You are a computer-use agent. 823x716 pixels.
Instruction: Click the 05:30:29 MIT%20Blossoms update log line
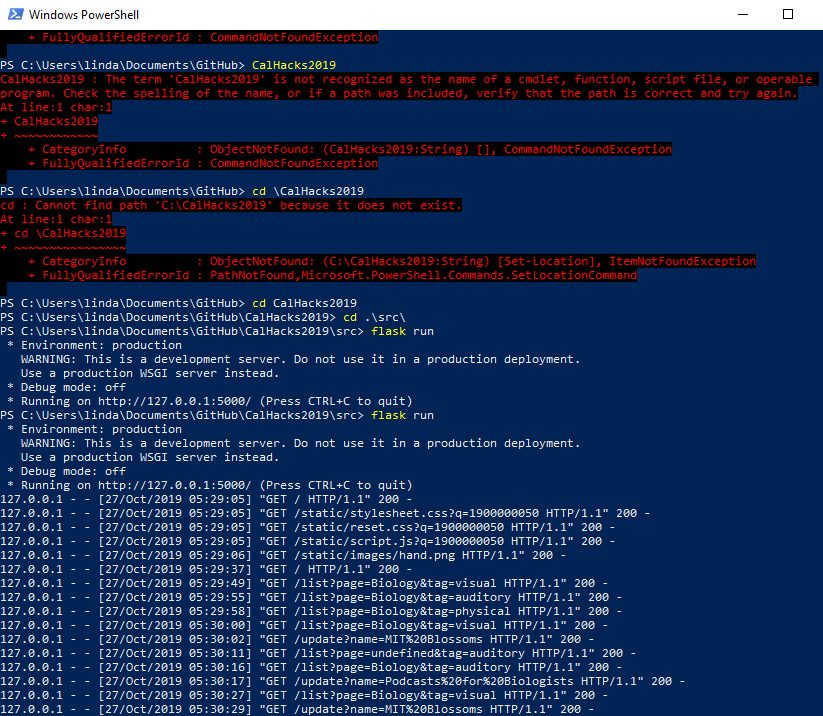pyautogui.click(x=297, y=709)
